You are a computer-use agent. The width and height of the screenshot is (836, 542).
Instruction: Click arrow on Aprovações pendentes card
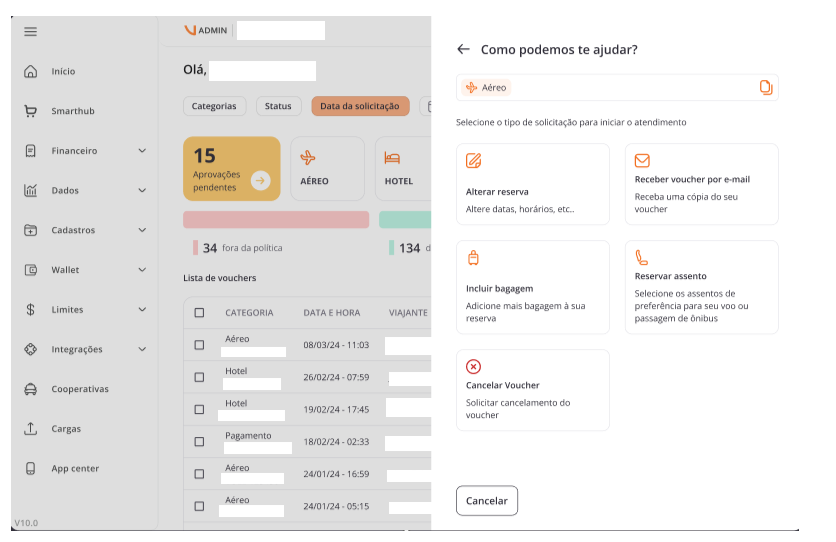pos(260,181)
